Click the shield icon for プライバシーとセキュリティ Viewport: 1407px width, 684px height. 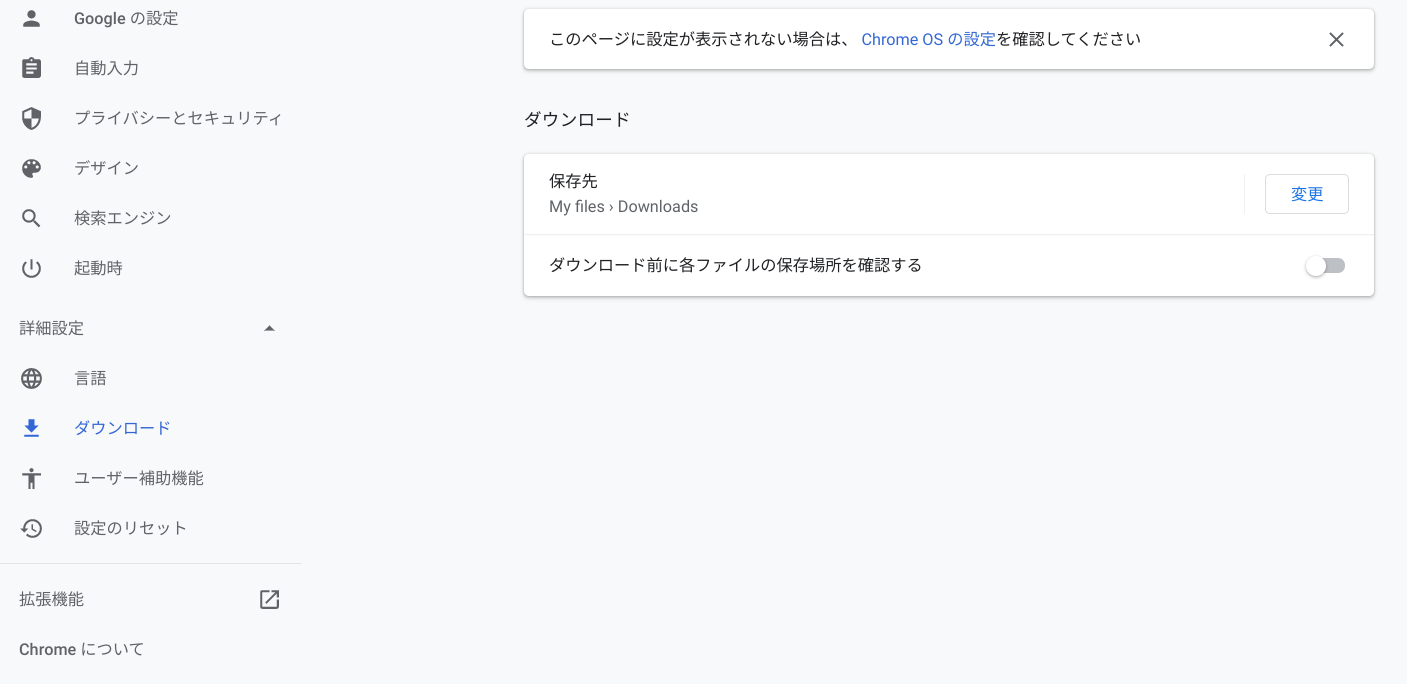coord(32,118)
